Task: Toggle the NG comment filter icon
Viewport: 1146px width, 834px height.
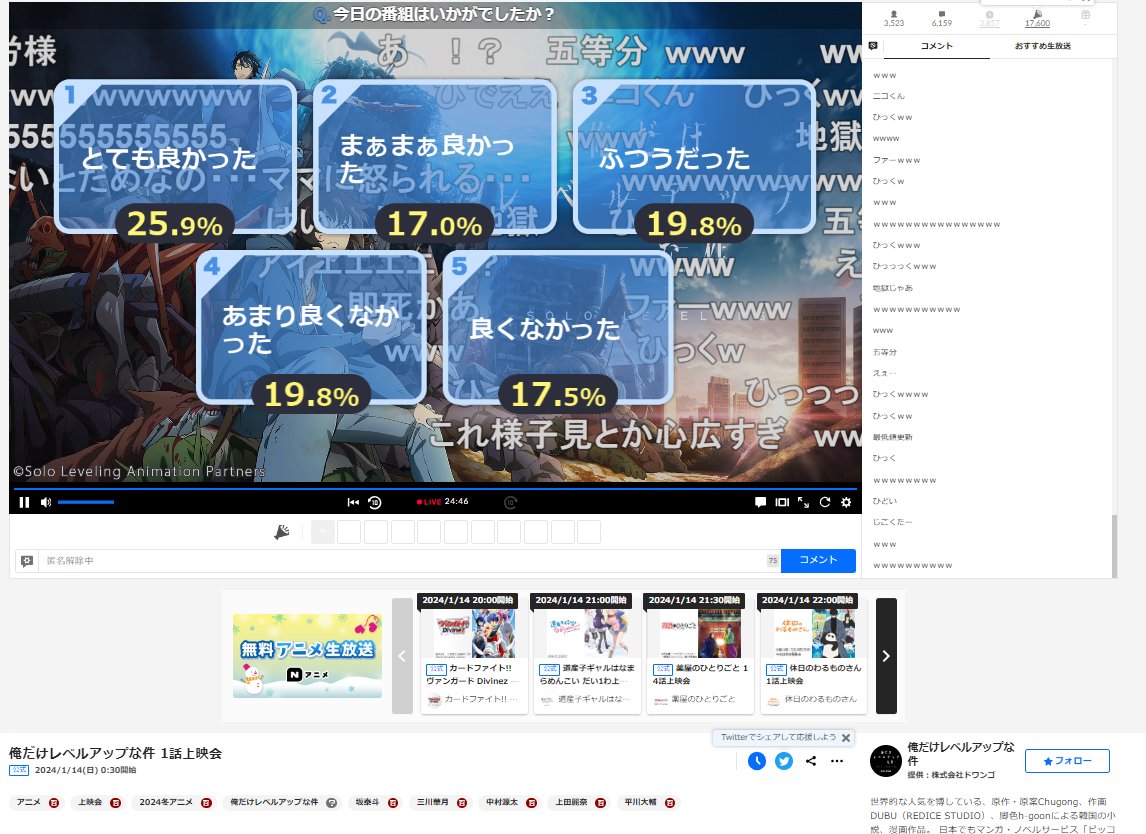Action: [x=873, y=46]
